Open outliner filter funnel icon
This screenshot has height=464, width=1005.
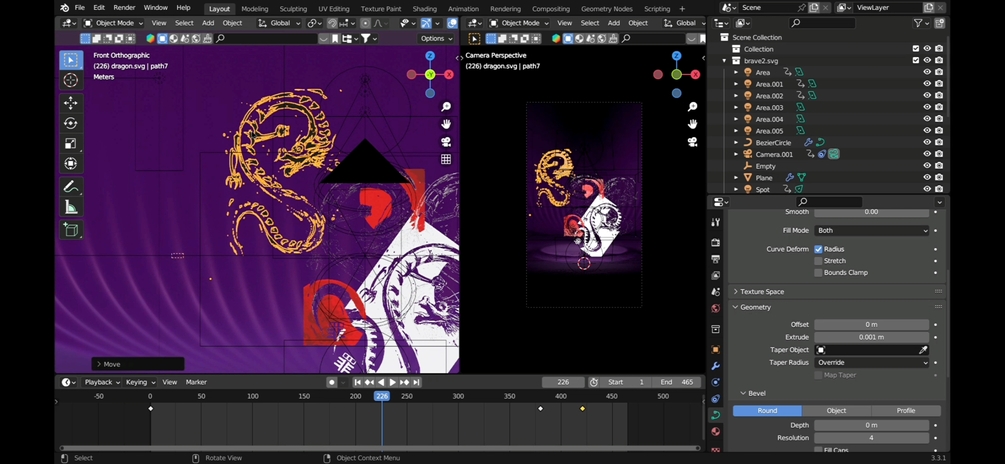[x=919, y=23]
